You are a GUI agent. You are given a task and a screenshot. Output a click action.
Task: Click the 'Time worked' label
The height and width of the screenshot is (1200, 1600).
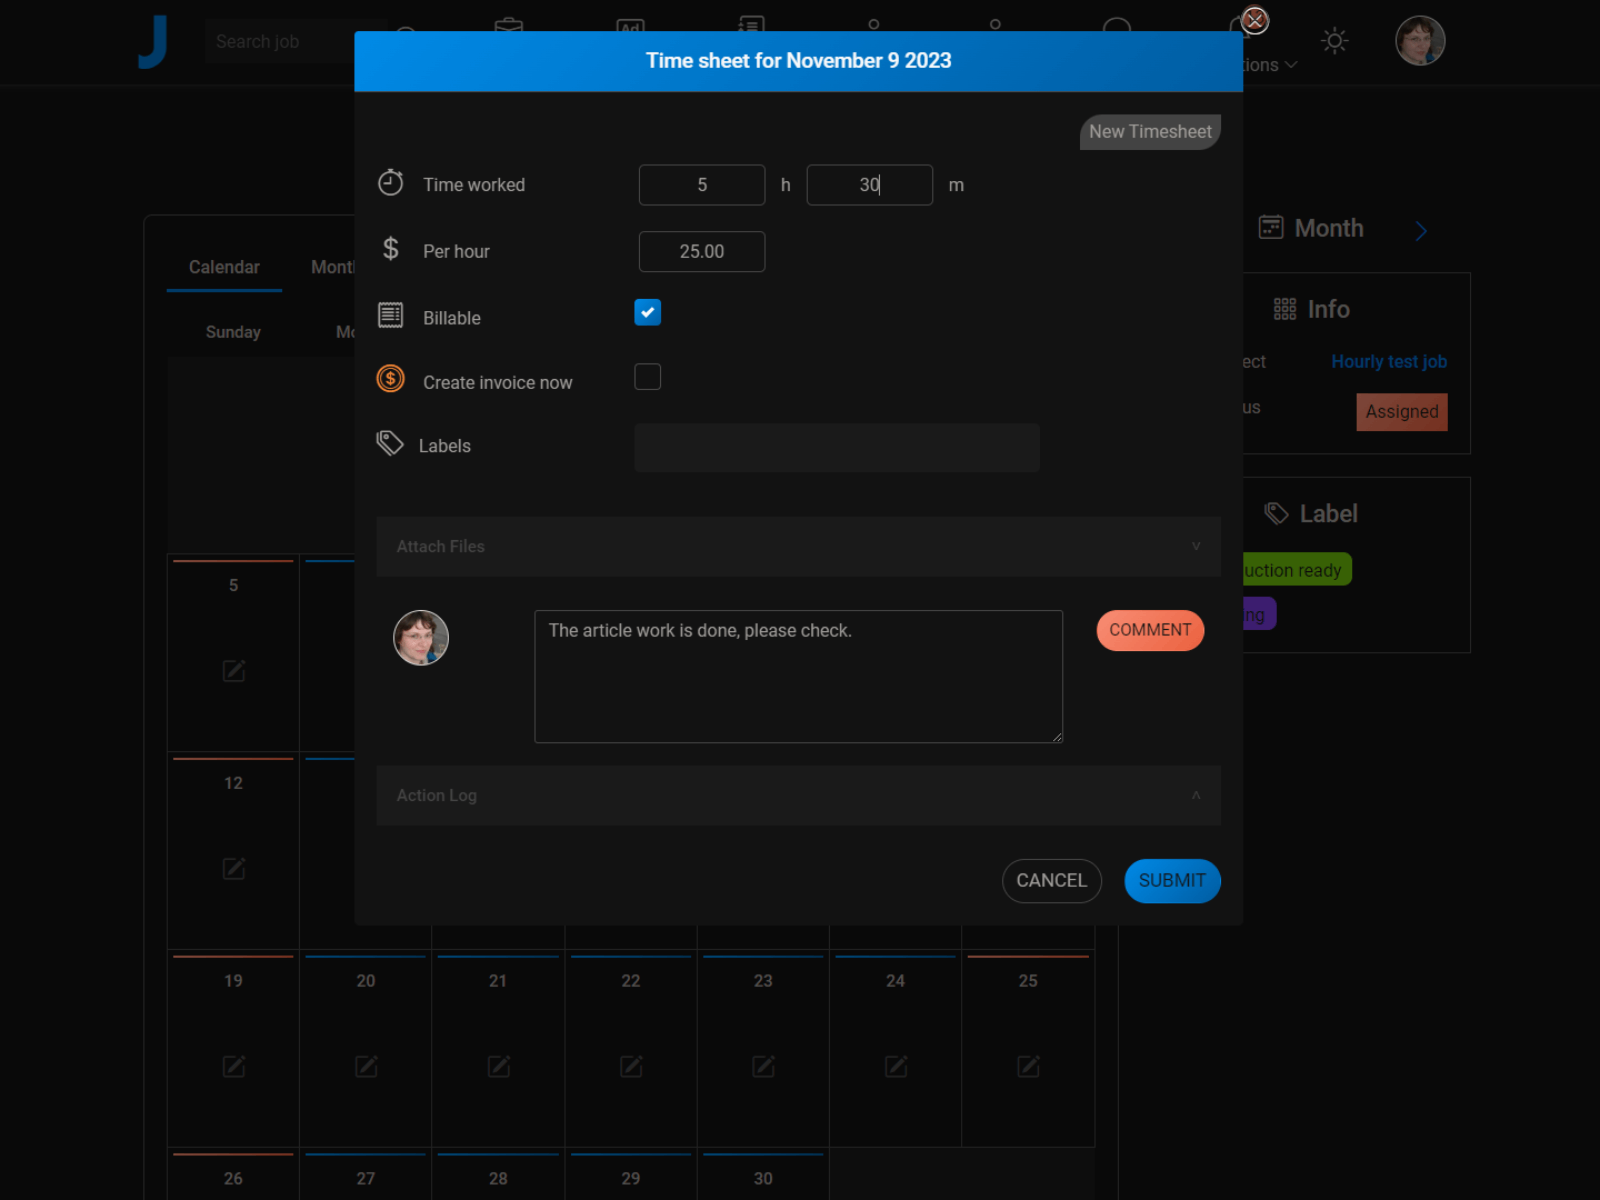point(474,185)
